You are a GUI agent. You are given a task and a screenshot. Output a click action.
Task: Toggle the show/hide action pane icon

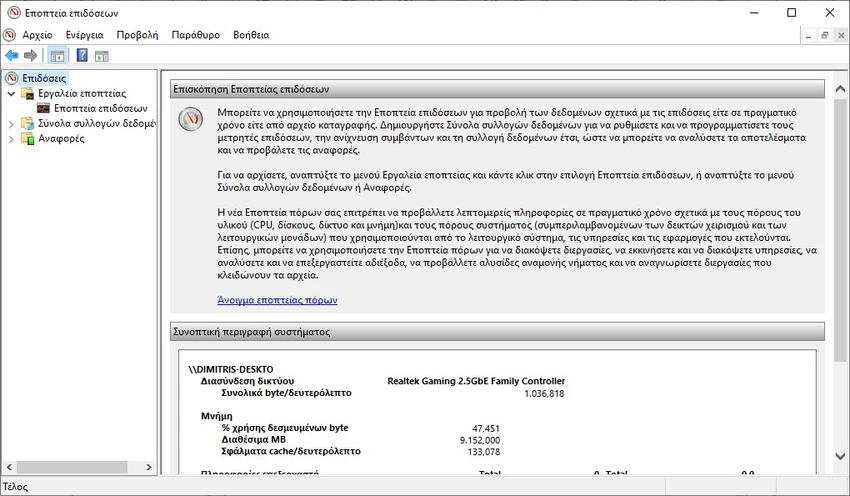coord(101,55)
